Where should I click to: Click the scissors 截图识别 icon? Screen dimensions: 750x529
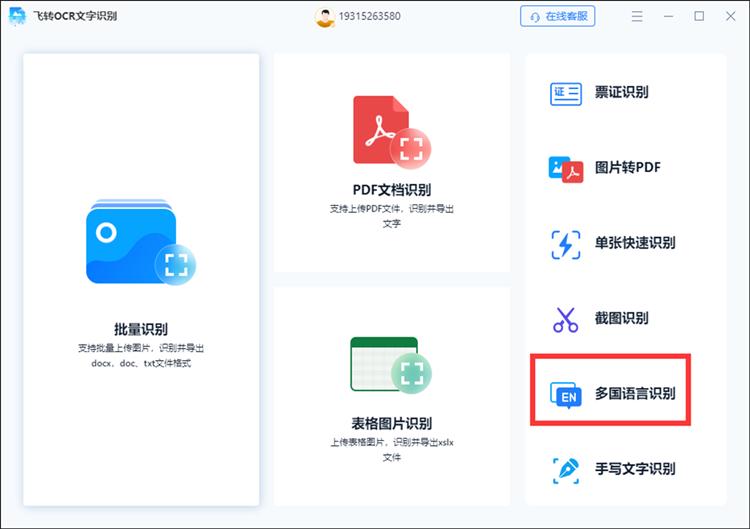565,320
